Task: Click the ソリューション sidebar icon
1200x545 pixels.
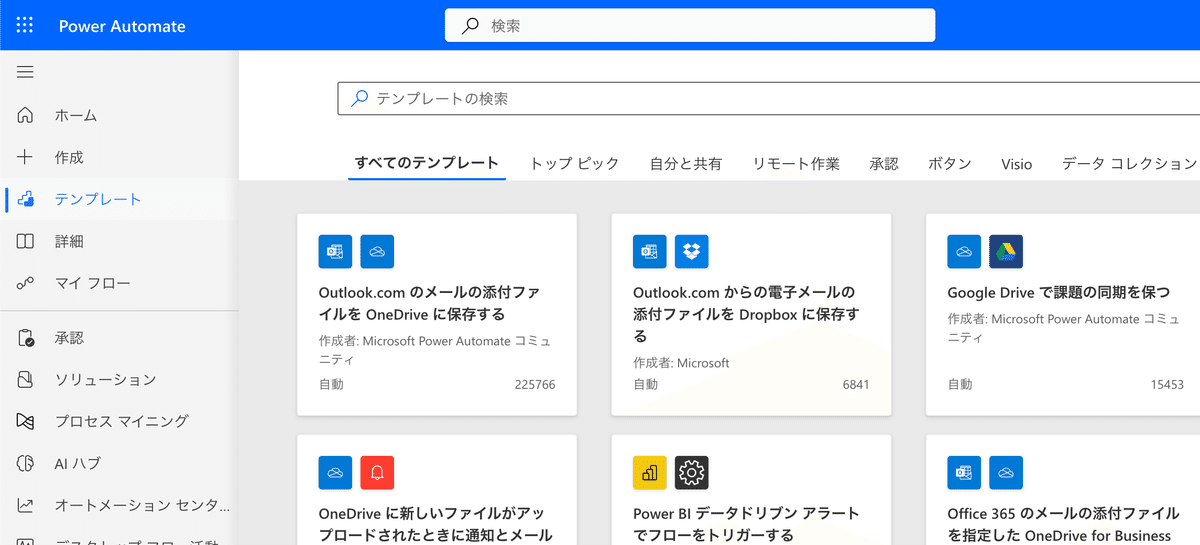Action: (26, 380)
